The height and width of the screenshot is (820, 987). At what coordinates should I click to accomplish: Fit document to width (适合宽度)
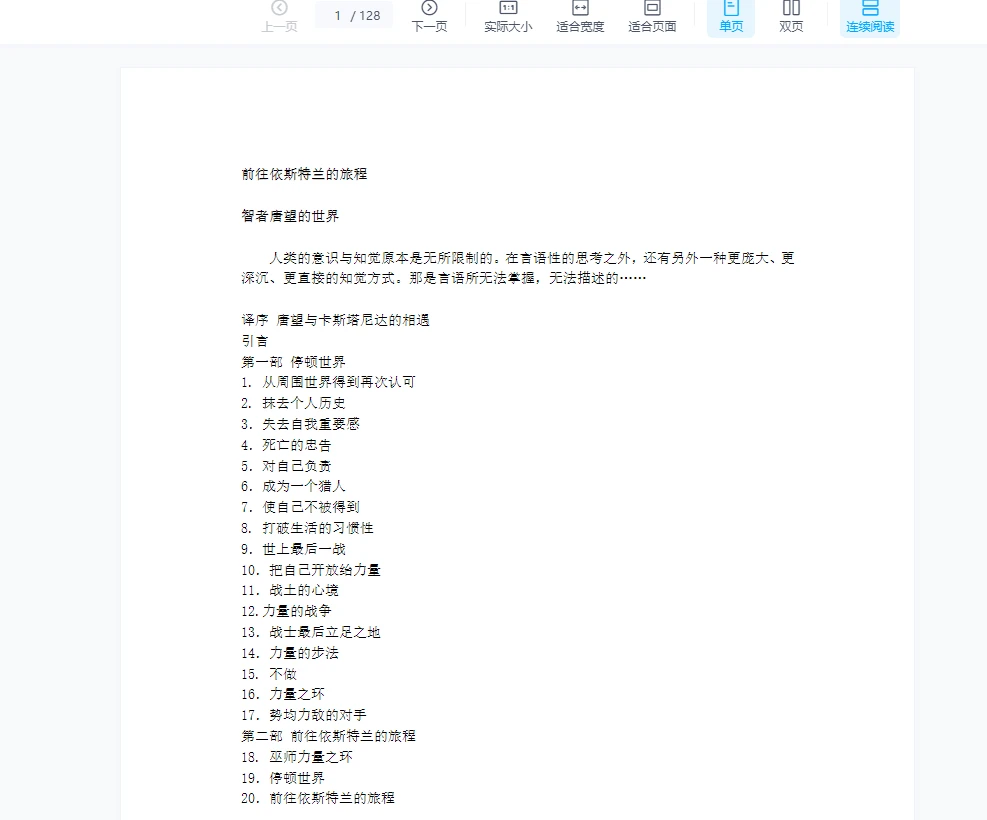[580, 17]
